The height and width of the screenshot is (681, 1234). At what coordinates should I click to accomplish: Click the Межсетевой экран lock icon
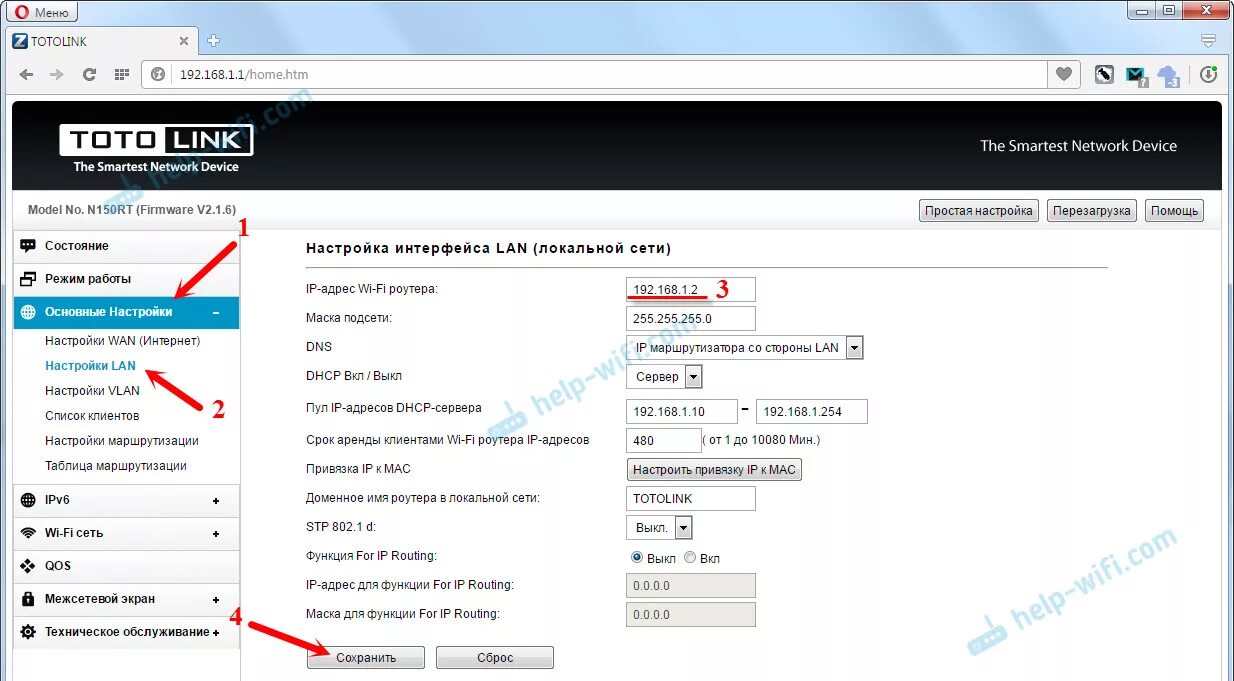tap(28, 599)
